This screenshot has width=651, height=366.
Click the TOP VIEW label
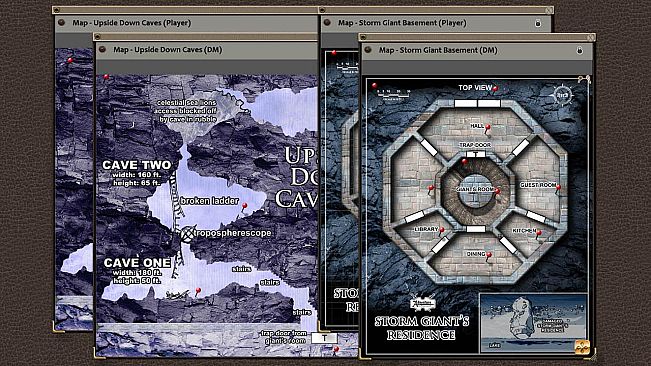(x=475, y=88)
